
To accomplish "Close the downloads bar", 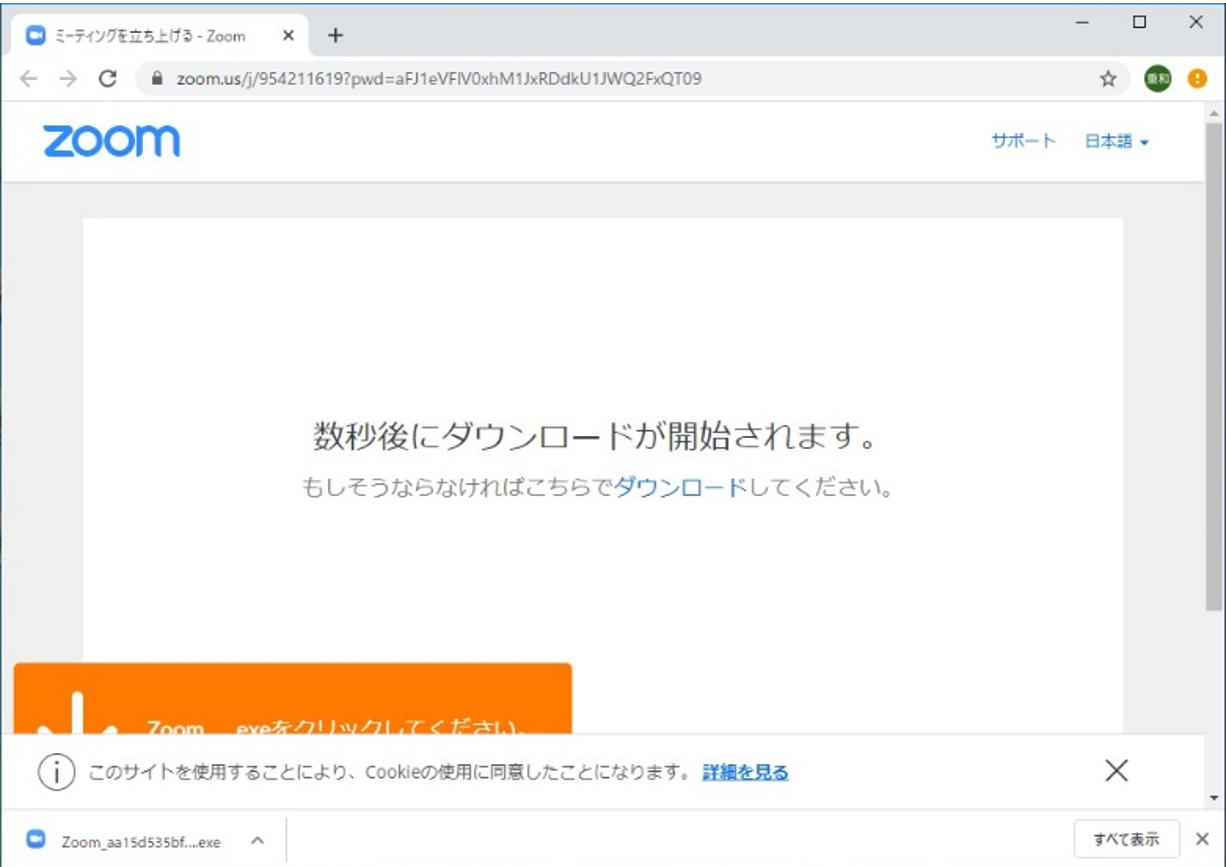I will 1203,840.
